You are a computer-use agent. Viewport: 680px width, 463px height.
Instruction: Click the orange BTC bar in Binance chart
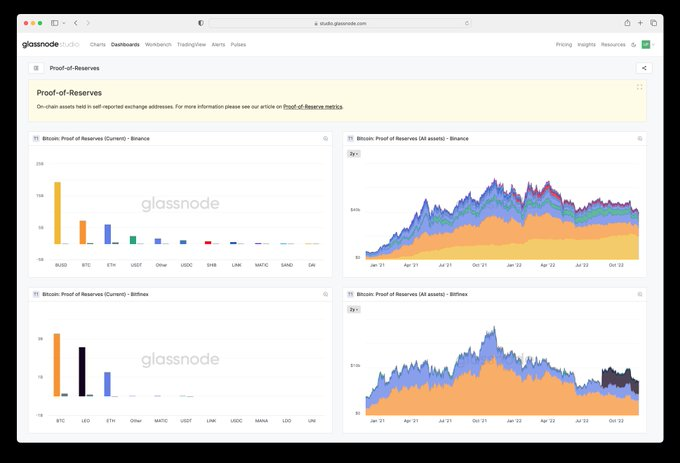(x=82, y=232)
